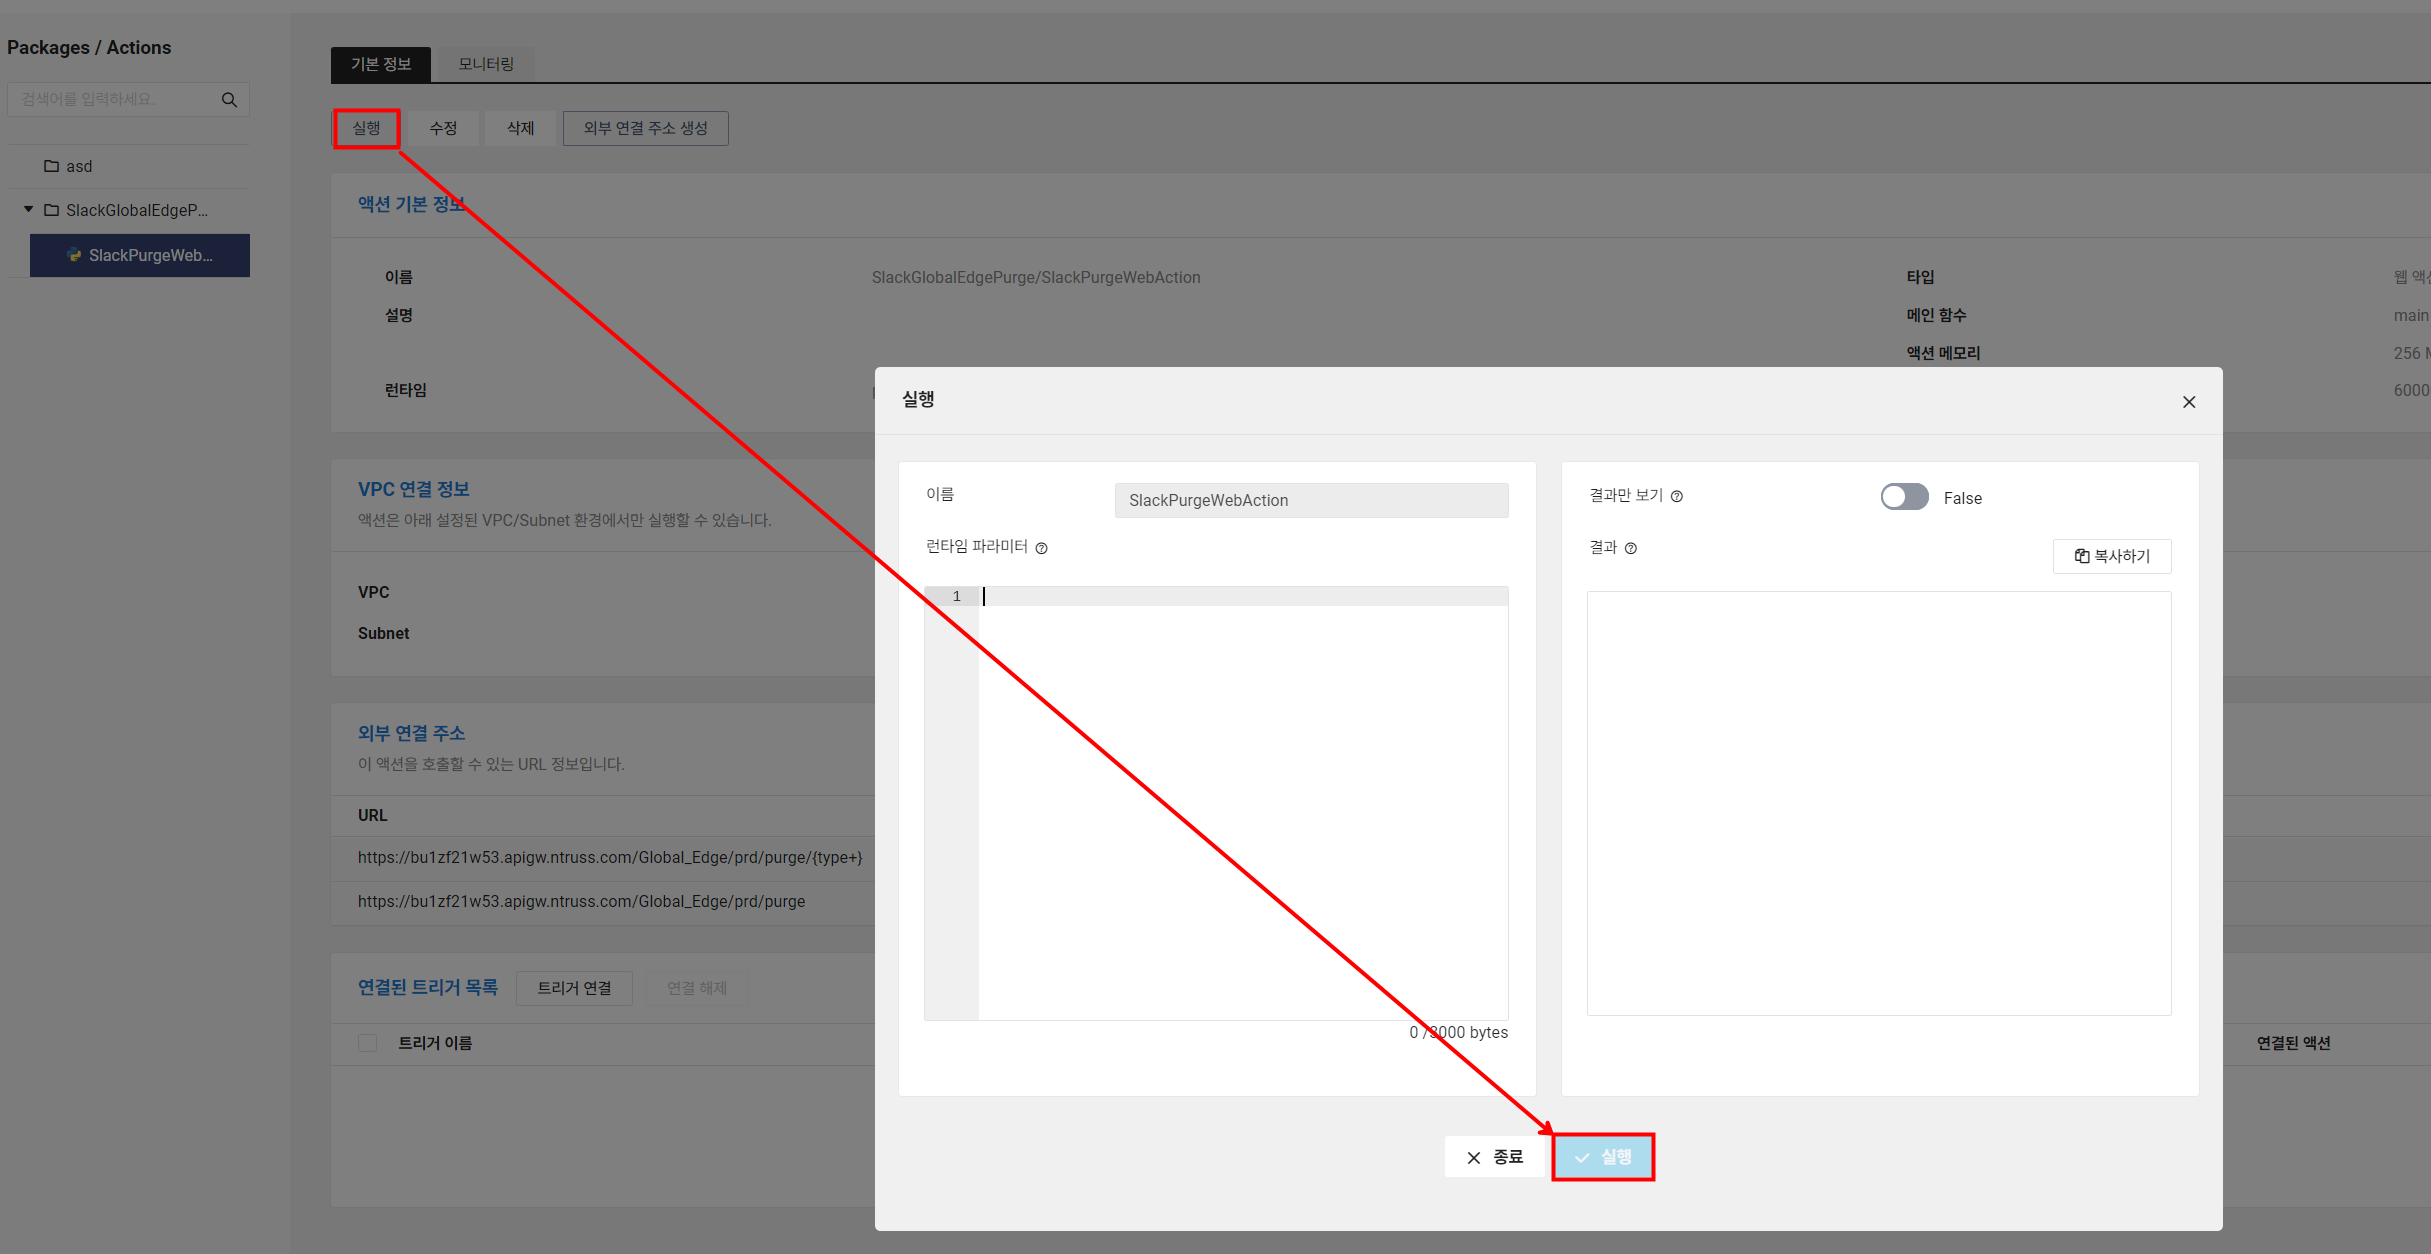Click the asd folder icon
This screenshot has height=1254, width=2431.
(x=52, y=166)
